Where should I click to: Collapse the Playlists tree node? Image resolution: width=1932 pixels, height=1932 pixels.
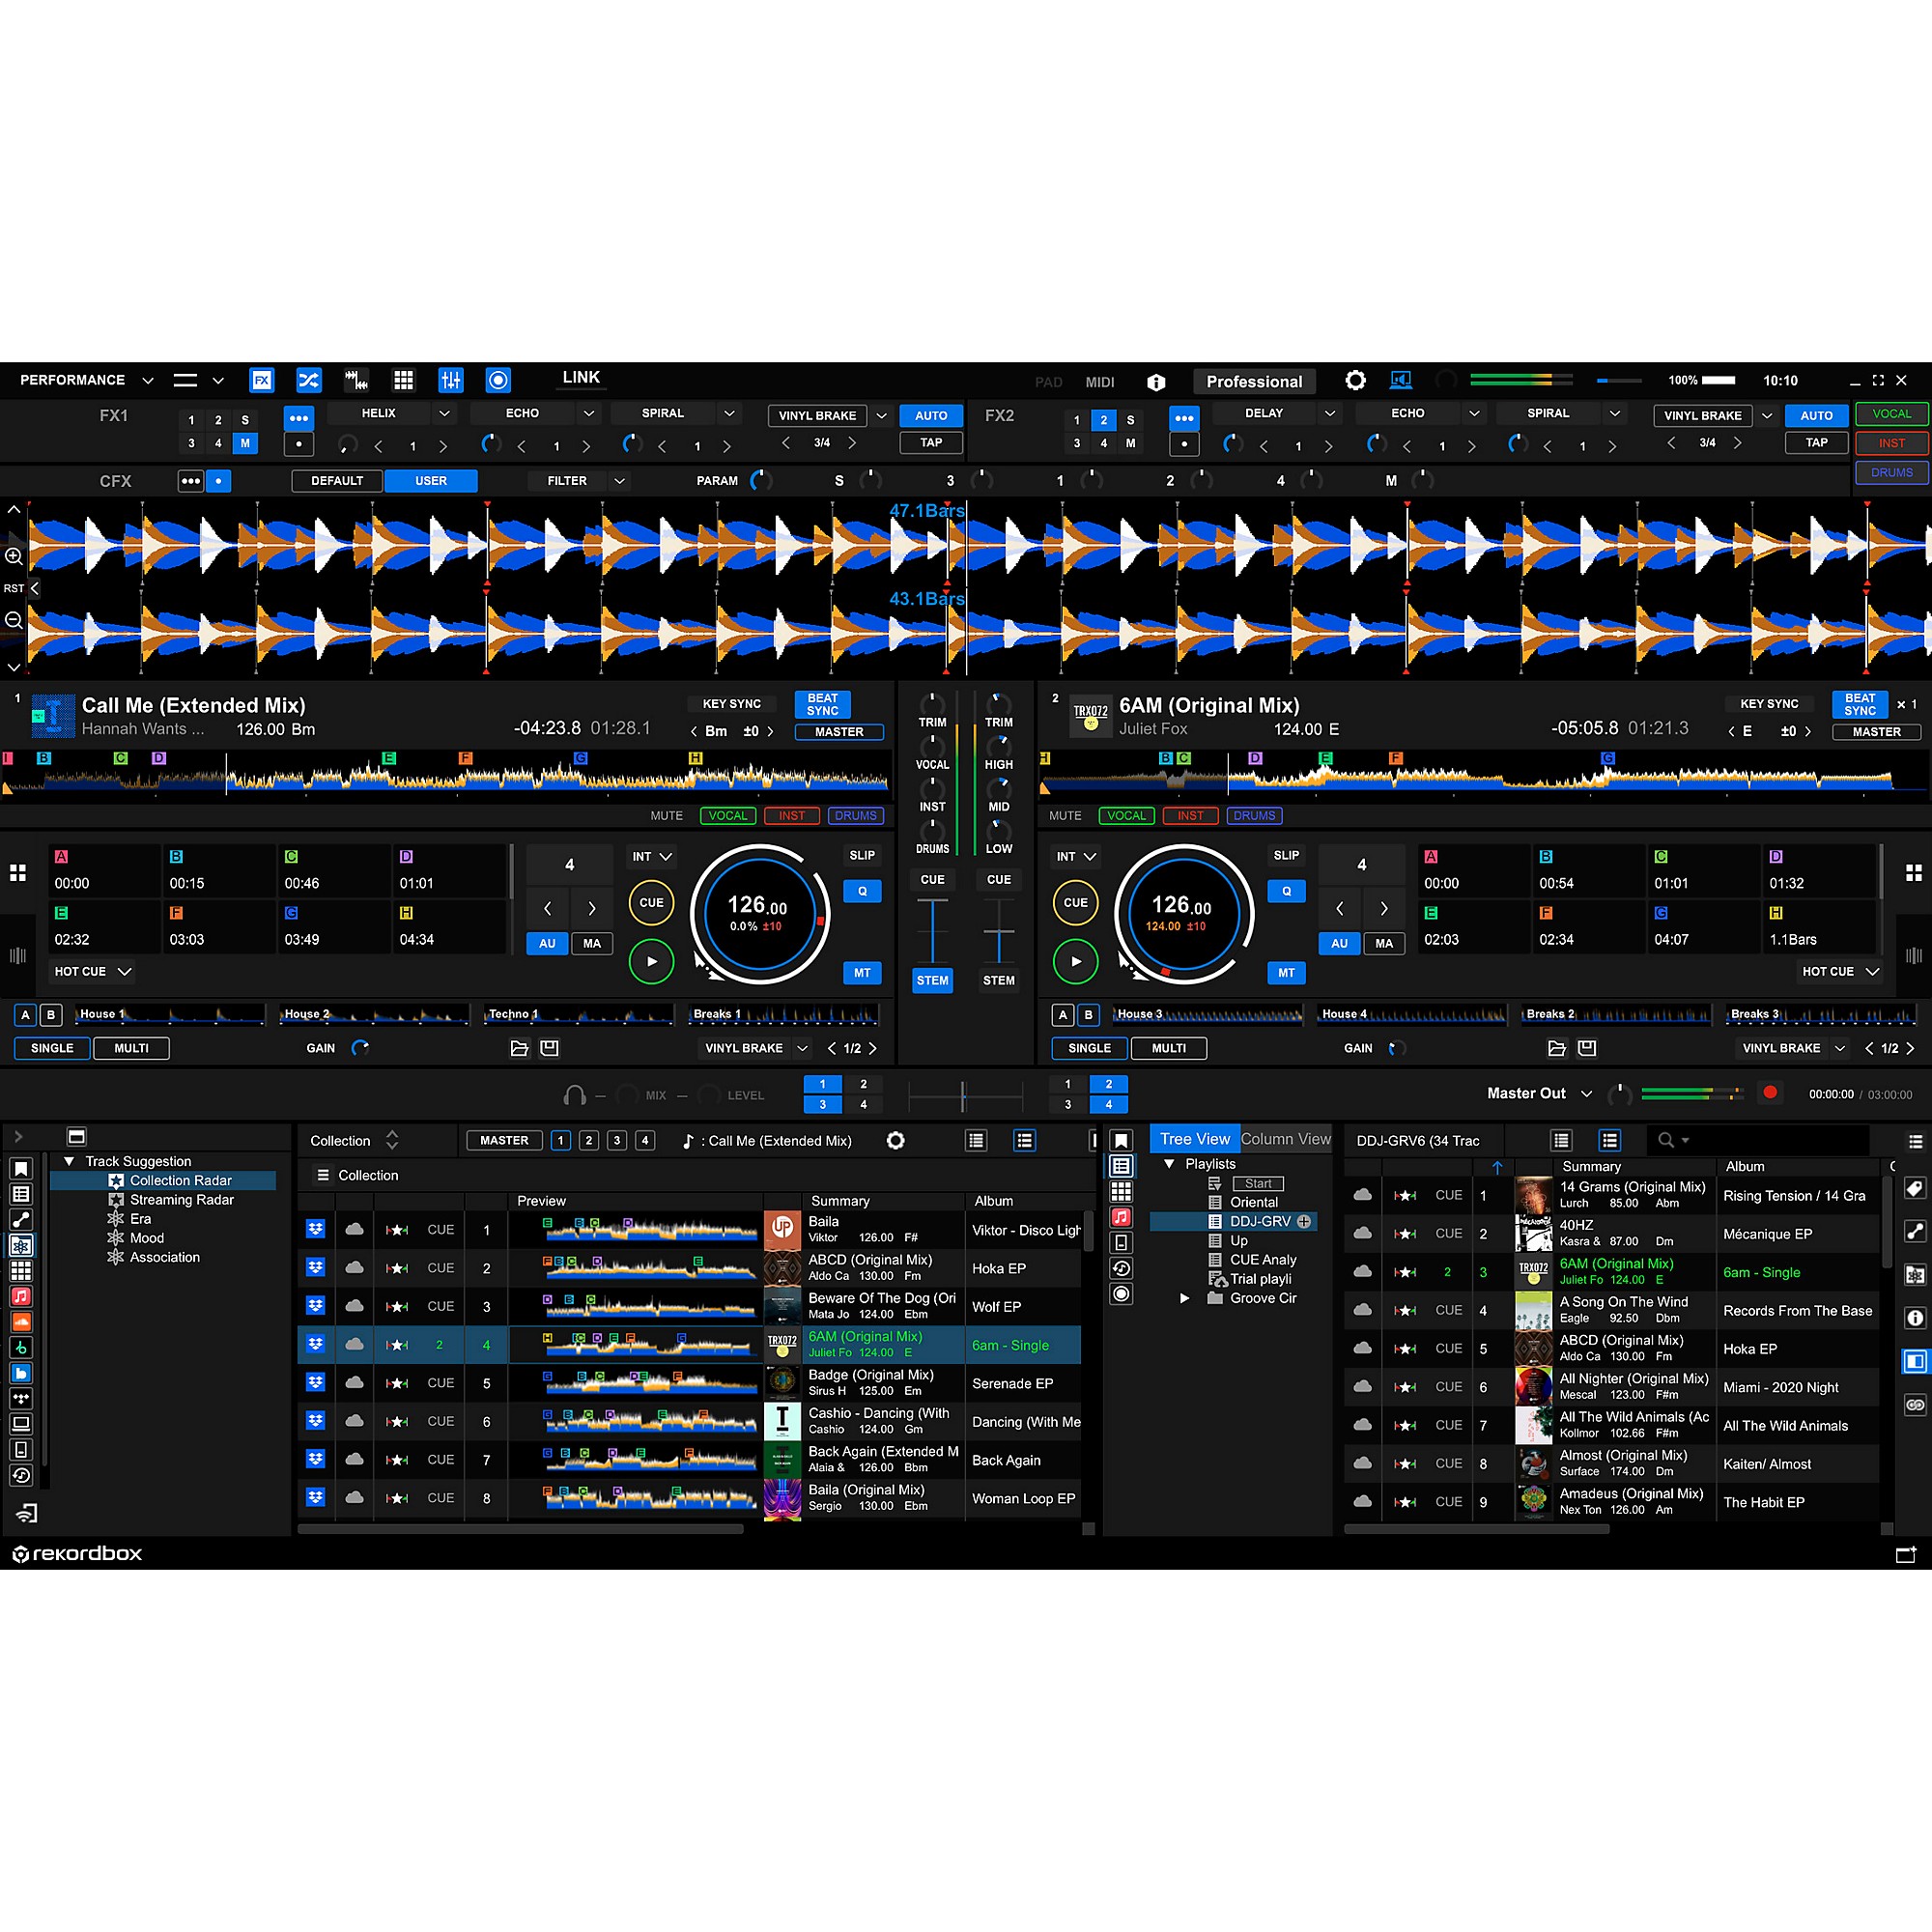coord(1168,1164)
